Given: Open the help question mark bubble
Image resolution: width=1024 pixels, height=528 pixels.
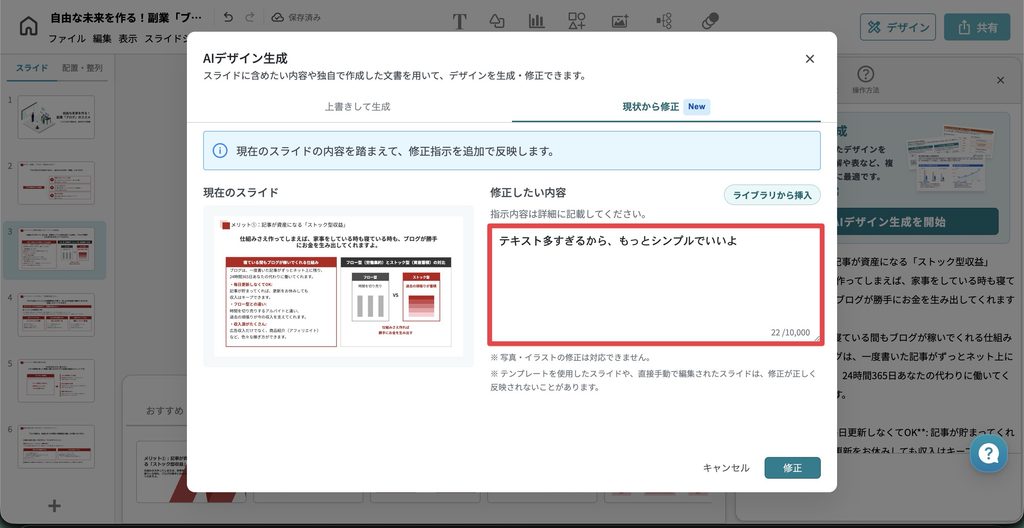Looking at the screenshot, I should (x=989, y=454).
